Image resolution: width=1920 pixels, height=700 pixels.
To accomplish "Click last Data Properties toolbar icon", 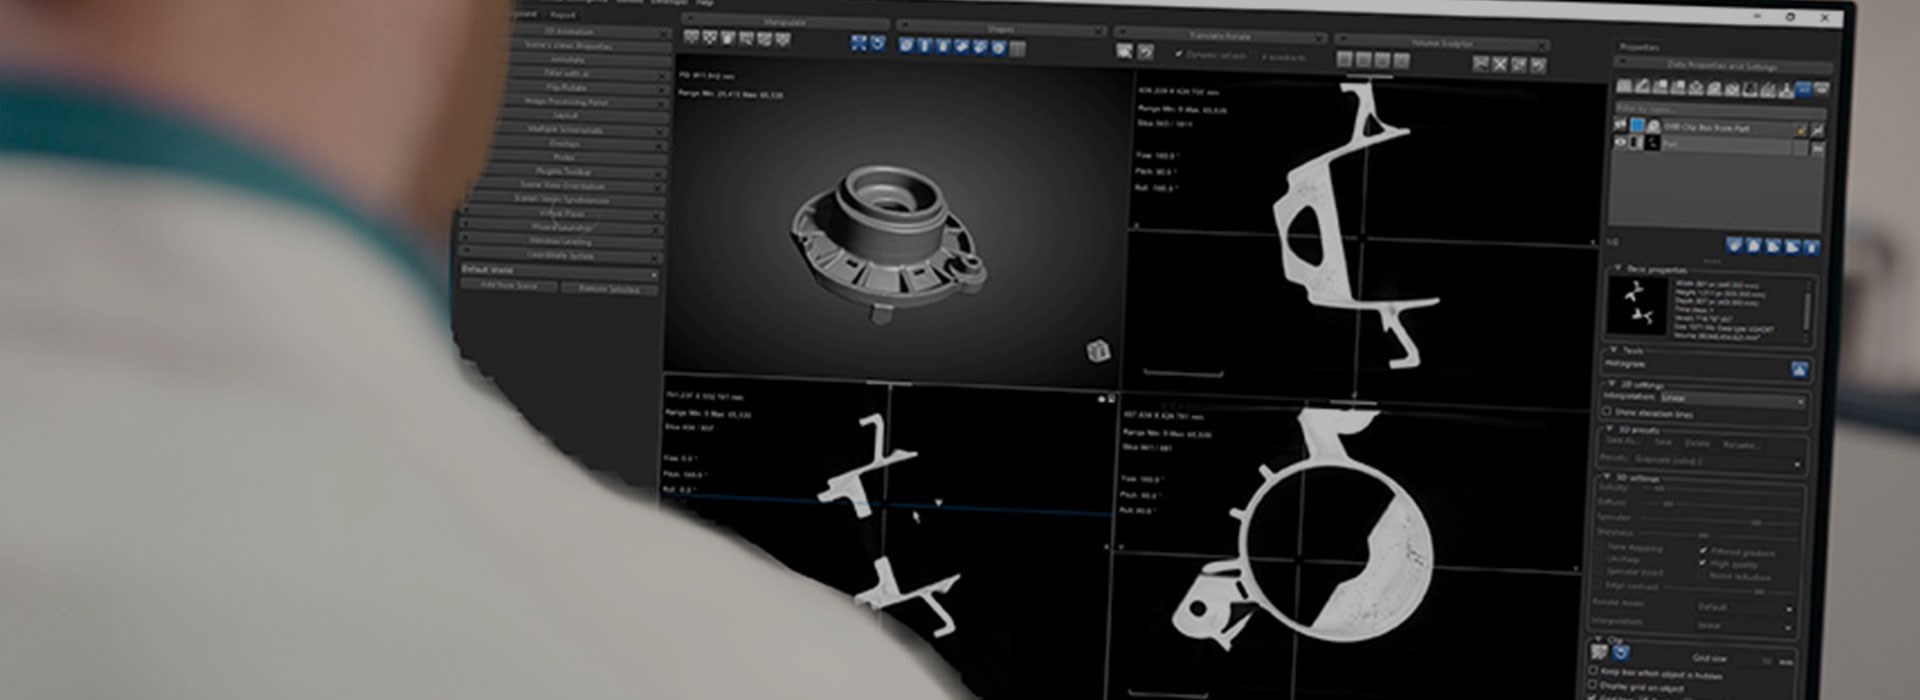I will click(x=1822, y=89).
